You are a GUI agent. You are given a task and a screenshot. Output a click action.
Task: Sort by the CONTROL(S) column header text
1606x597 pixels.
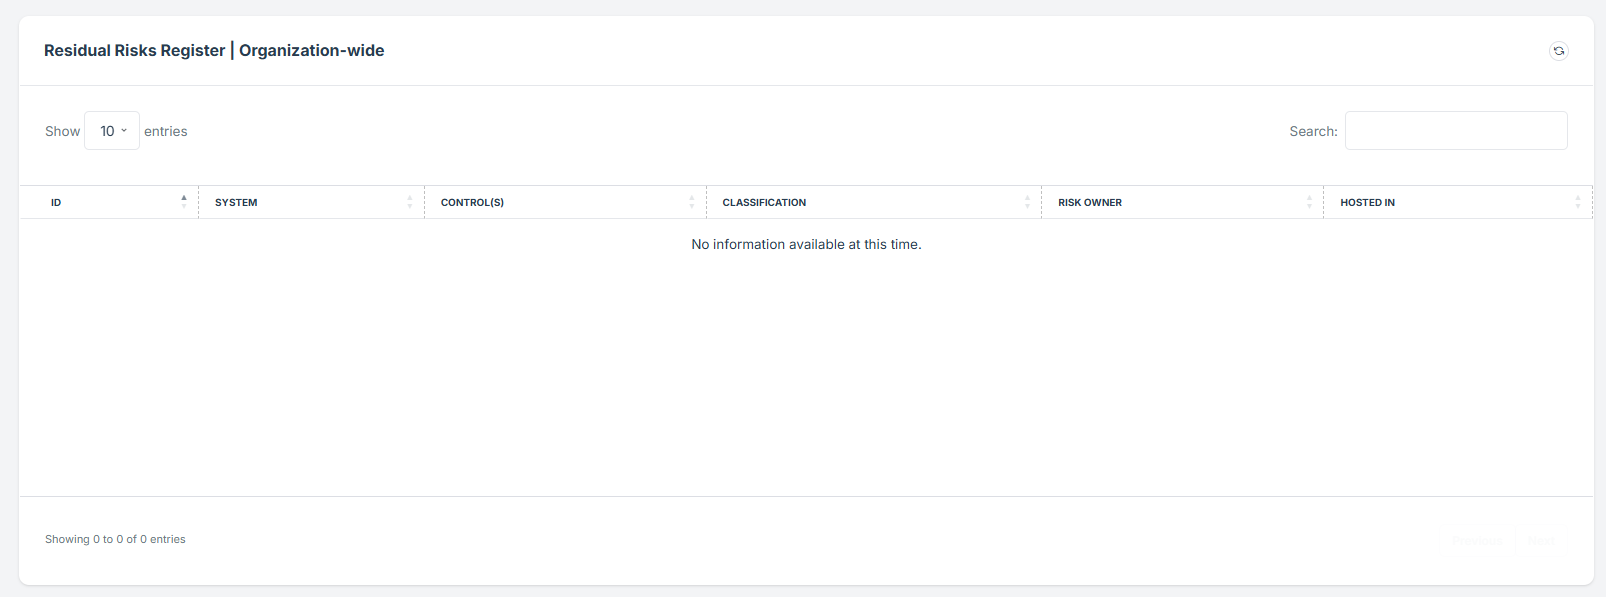472,203
